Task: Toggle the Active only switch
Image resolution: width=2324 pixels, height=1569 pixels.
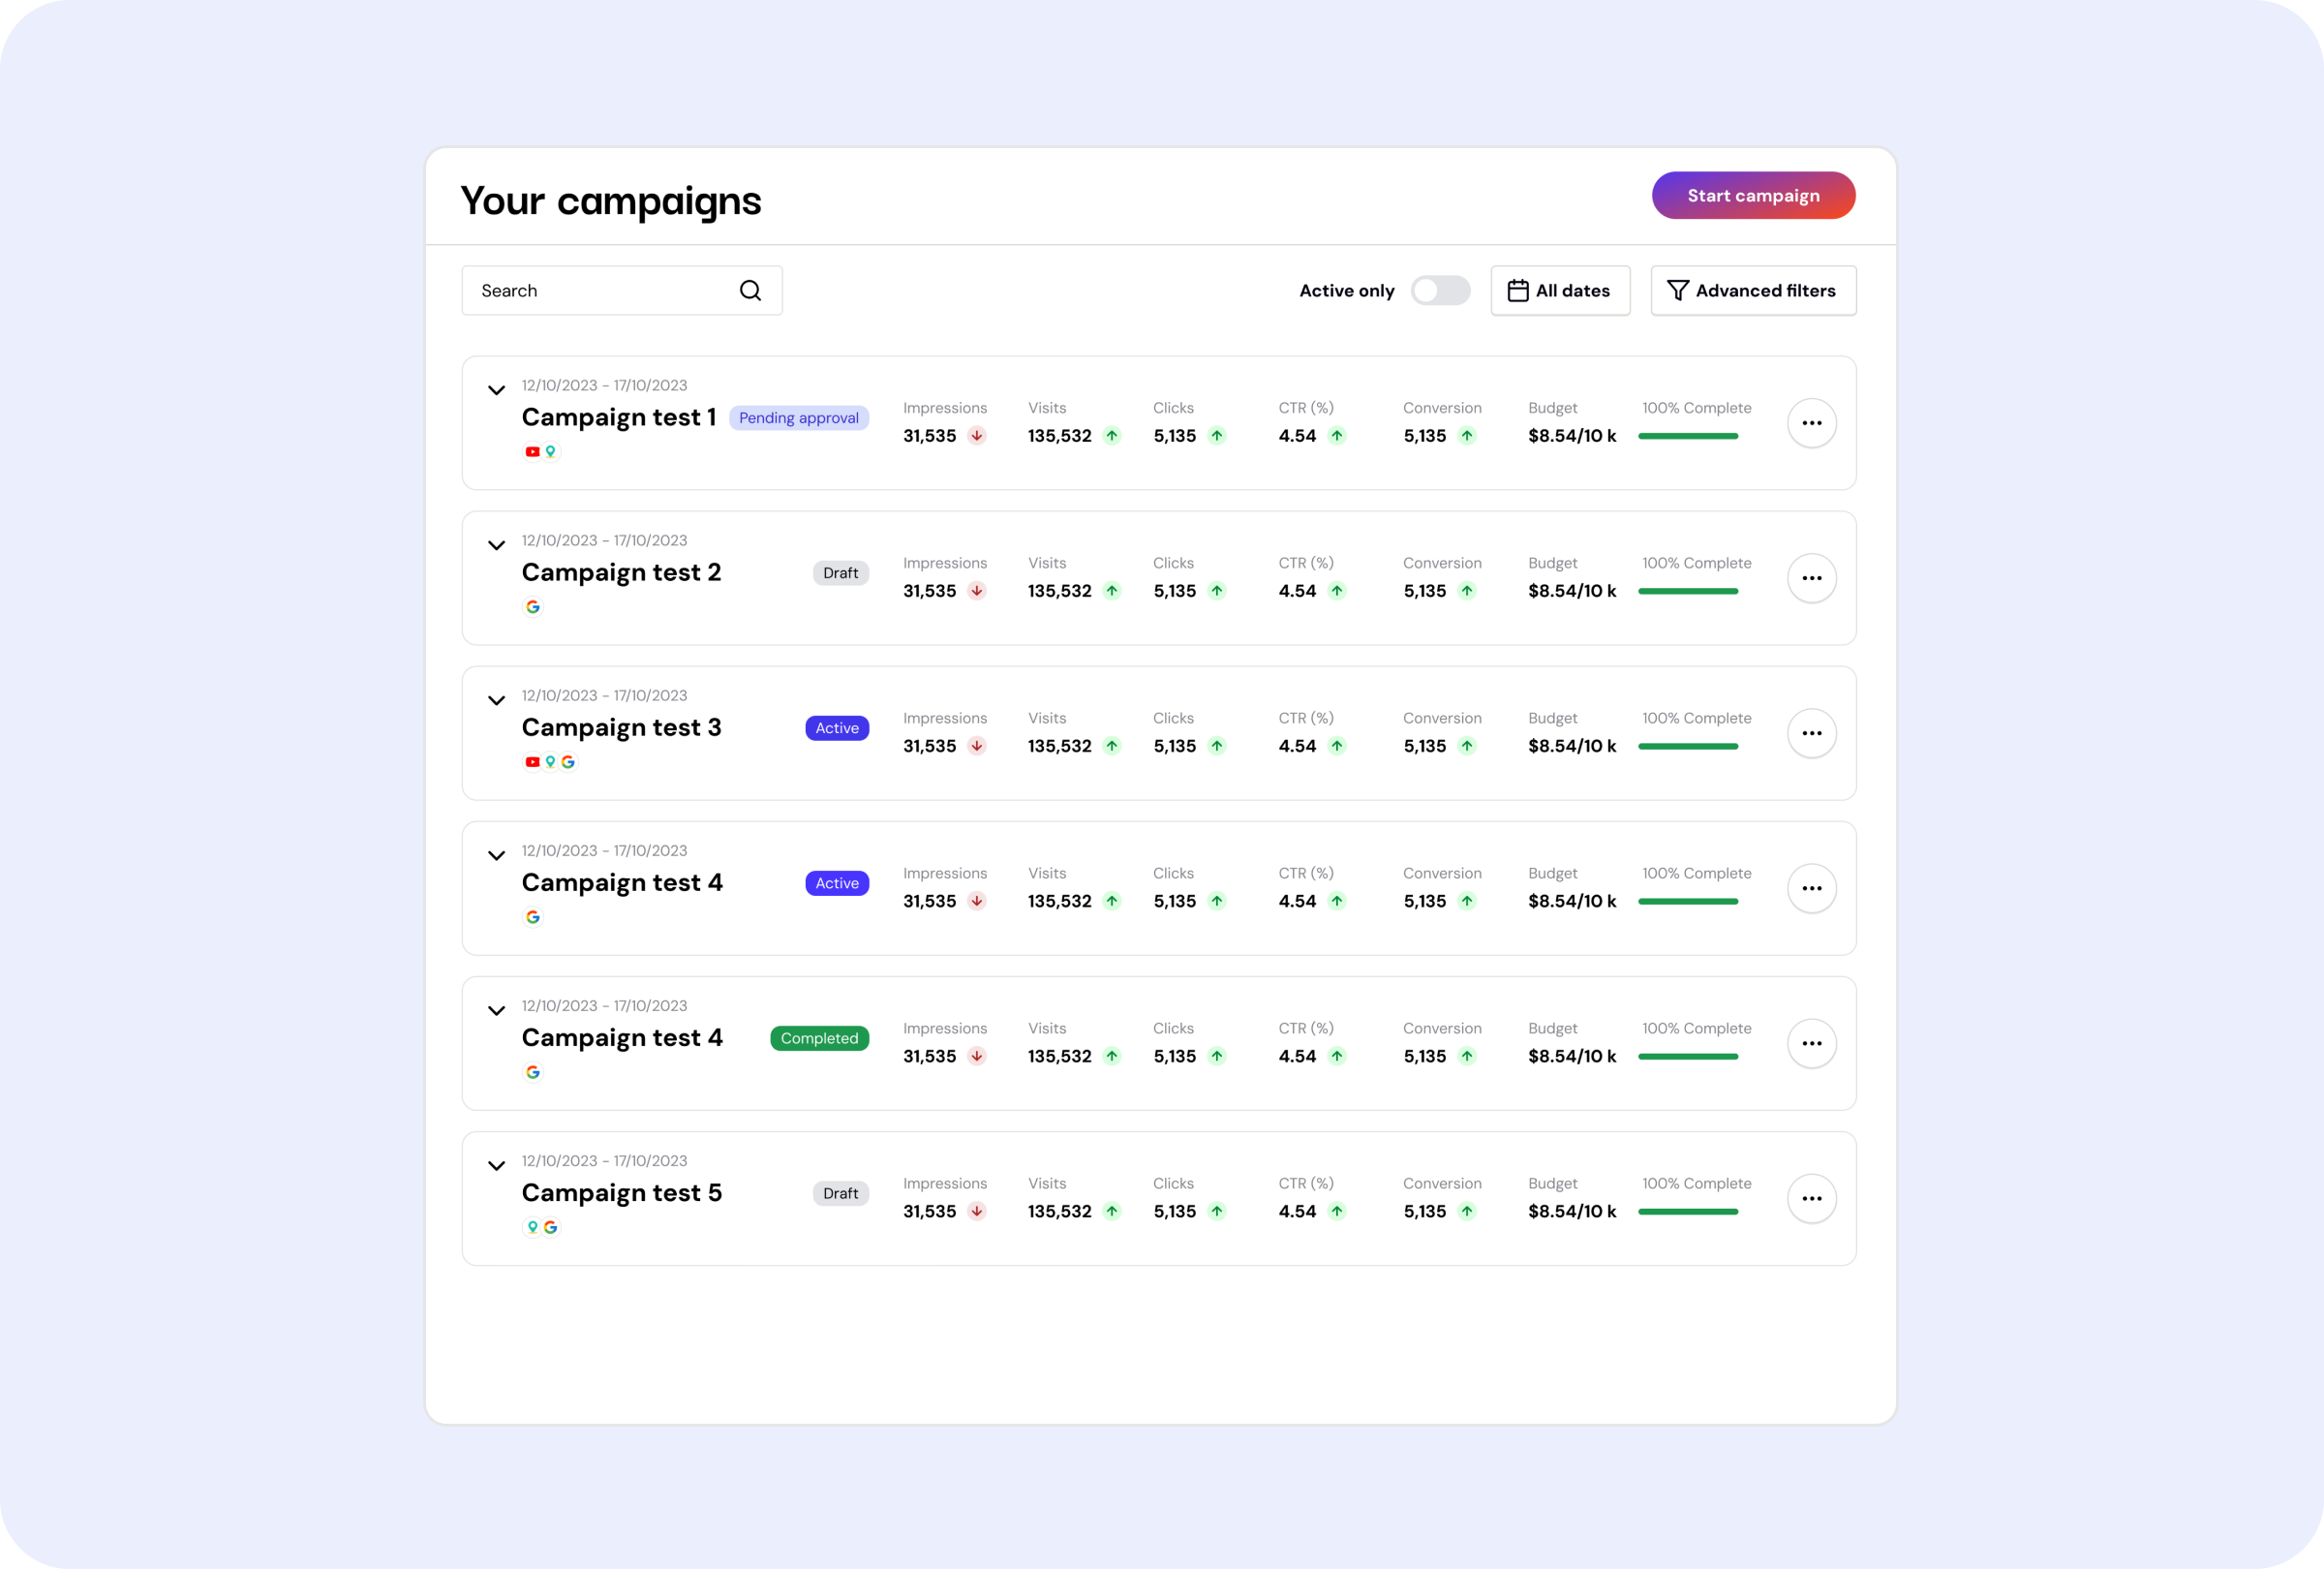Action: (x=1440, y=290)
